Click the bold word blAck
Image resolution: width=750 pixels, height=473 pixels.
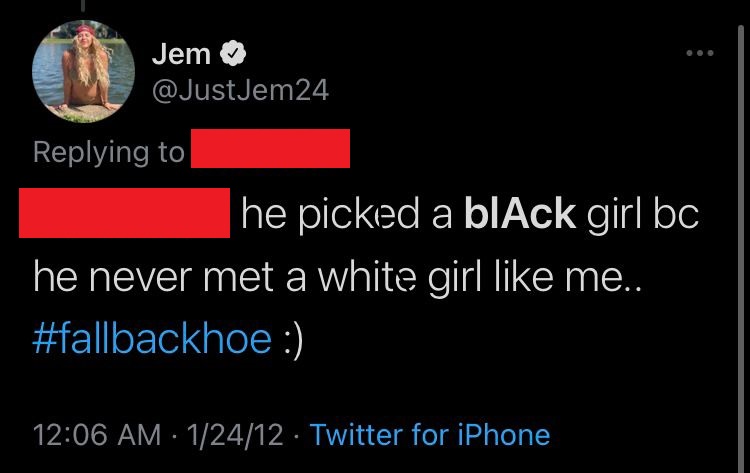point(520,213)
